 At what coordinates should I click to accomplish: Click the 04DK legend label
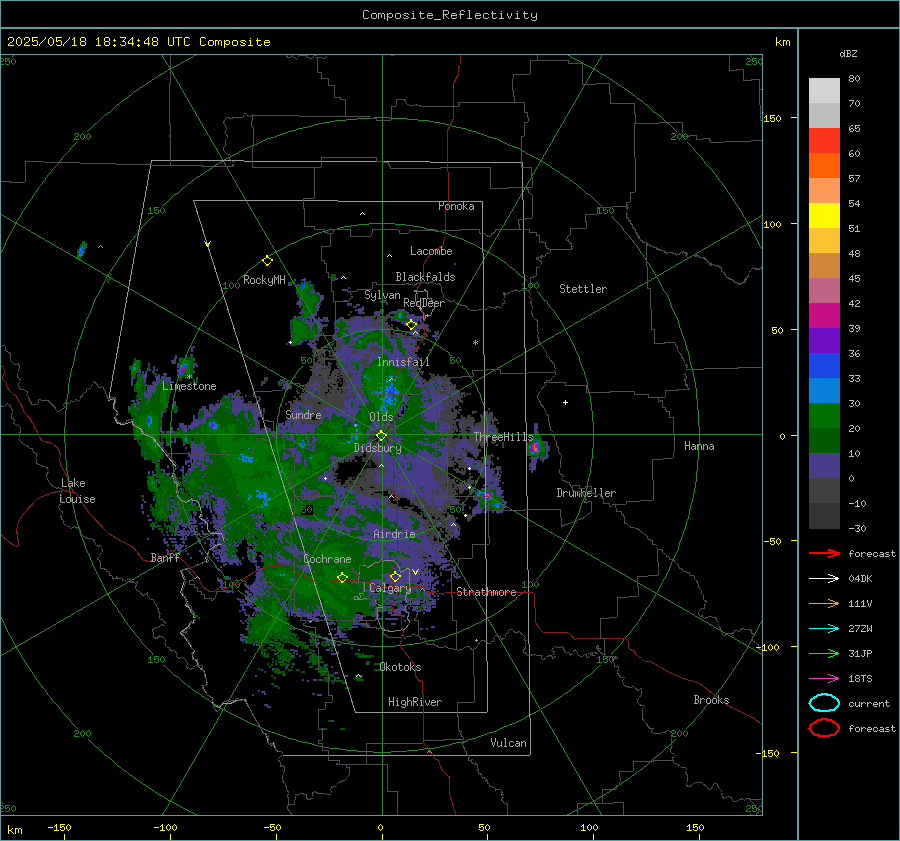pyautogui.click(x=860, y=579)
